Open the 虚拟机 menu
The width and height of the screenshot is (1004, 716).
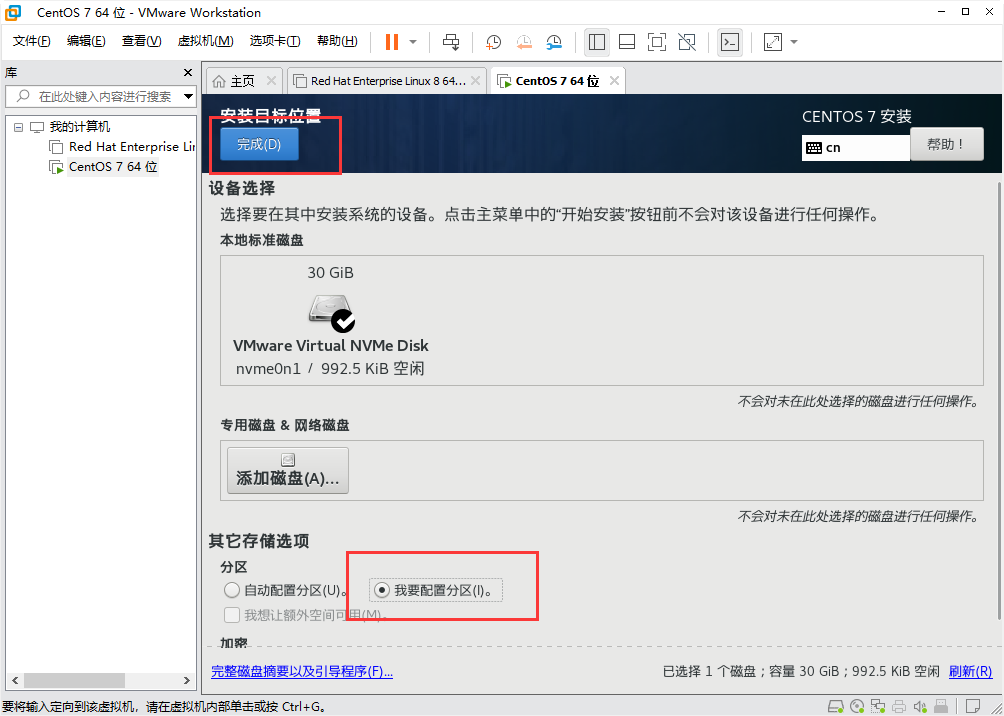(x=205, y=41)
